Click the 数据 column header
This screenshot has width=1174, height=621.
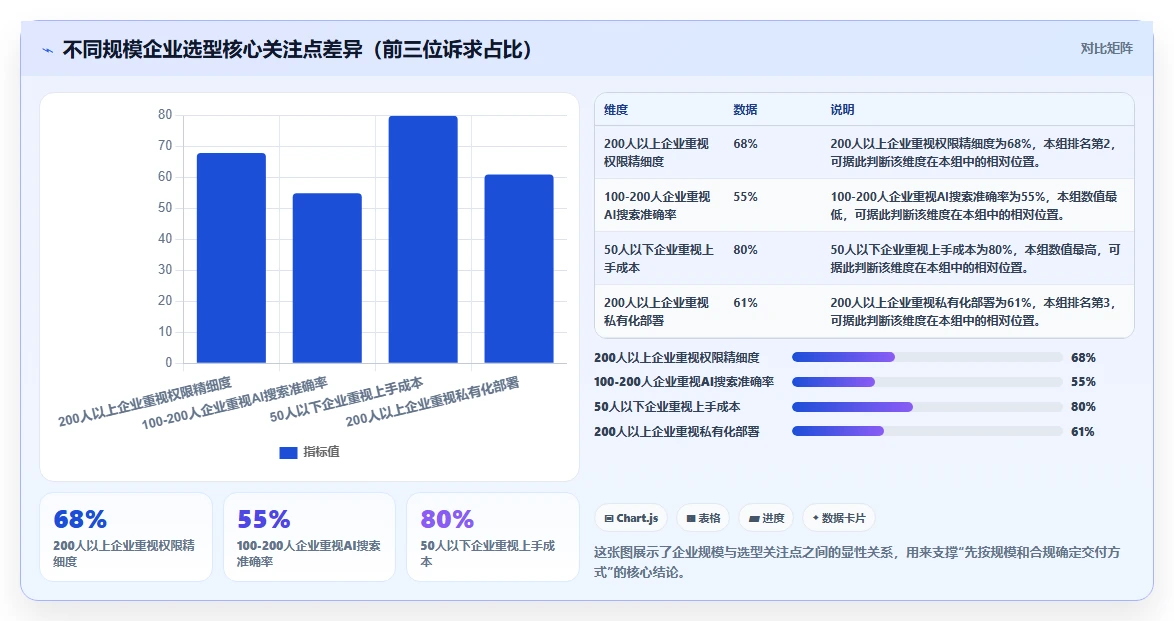pos(745,109)
